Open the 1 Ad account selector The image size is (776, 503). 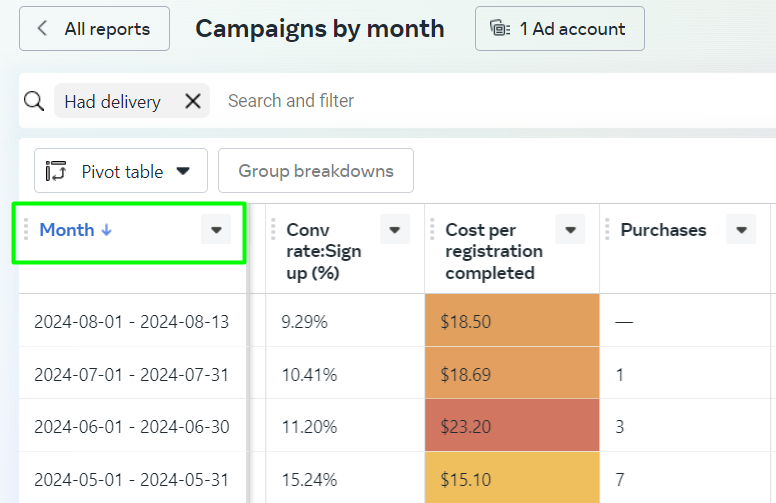560,28
